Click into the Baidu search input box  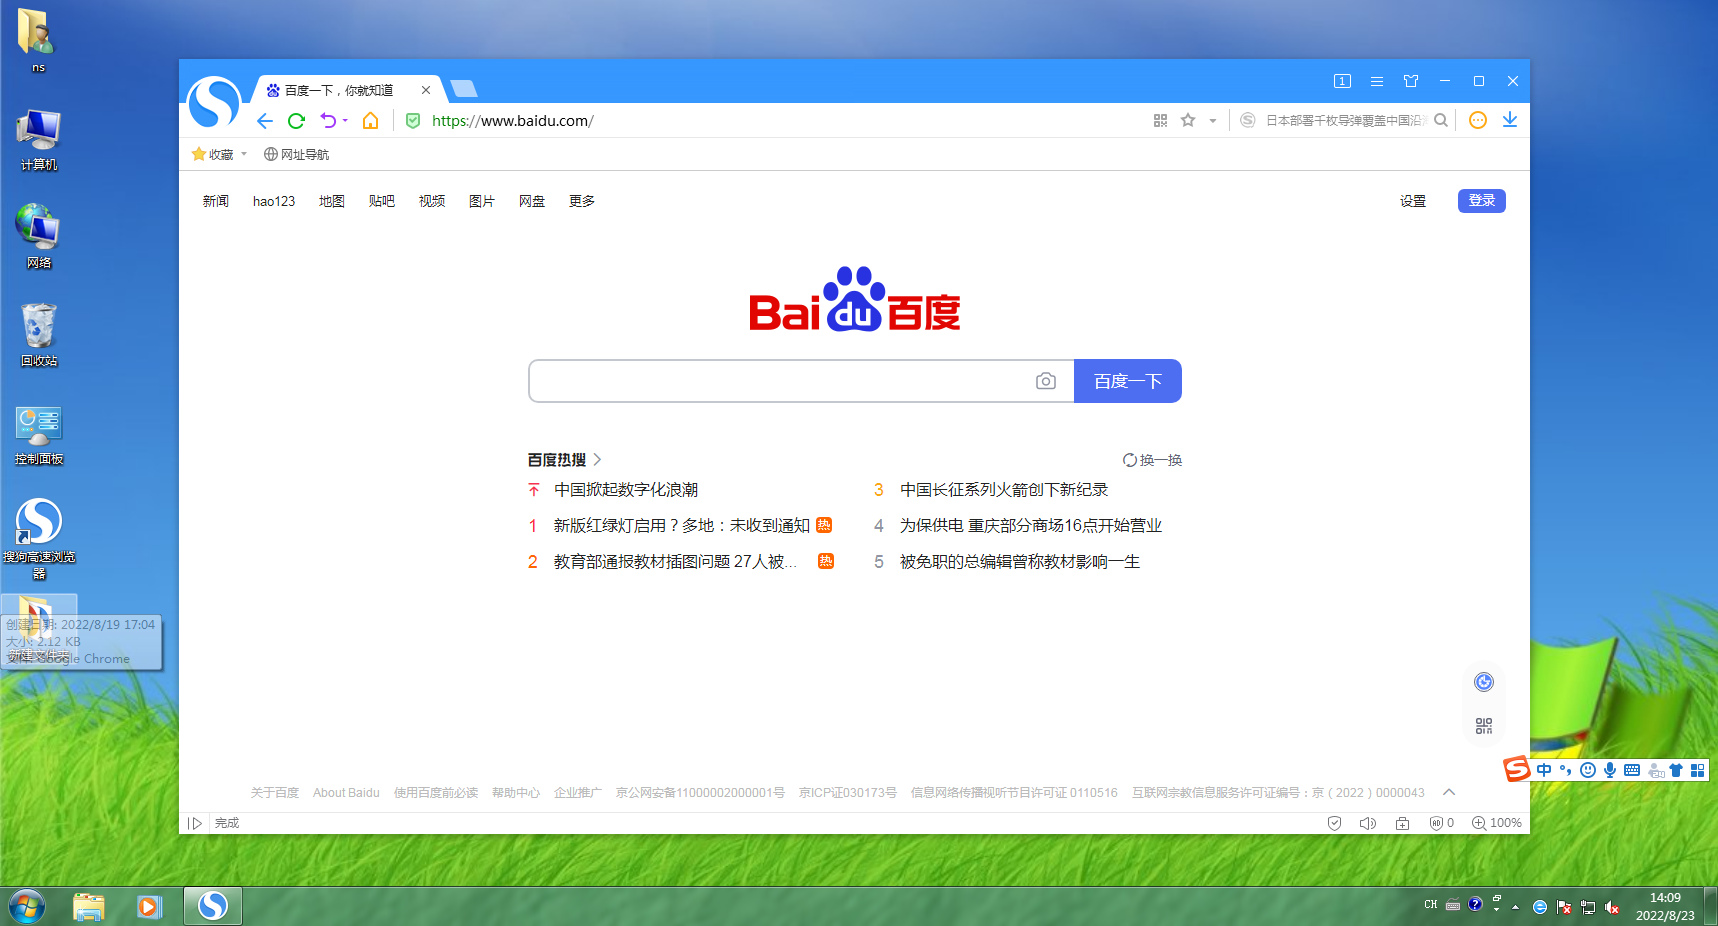coord(780,381)
